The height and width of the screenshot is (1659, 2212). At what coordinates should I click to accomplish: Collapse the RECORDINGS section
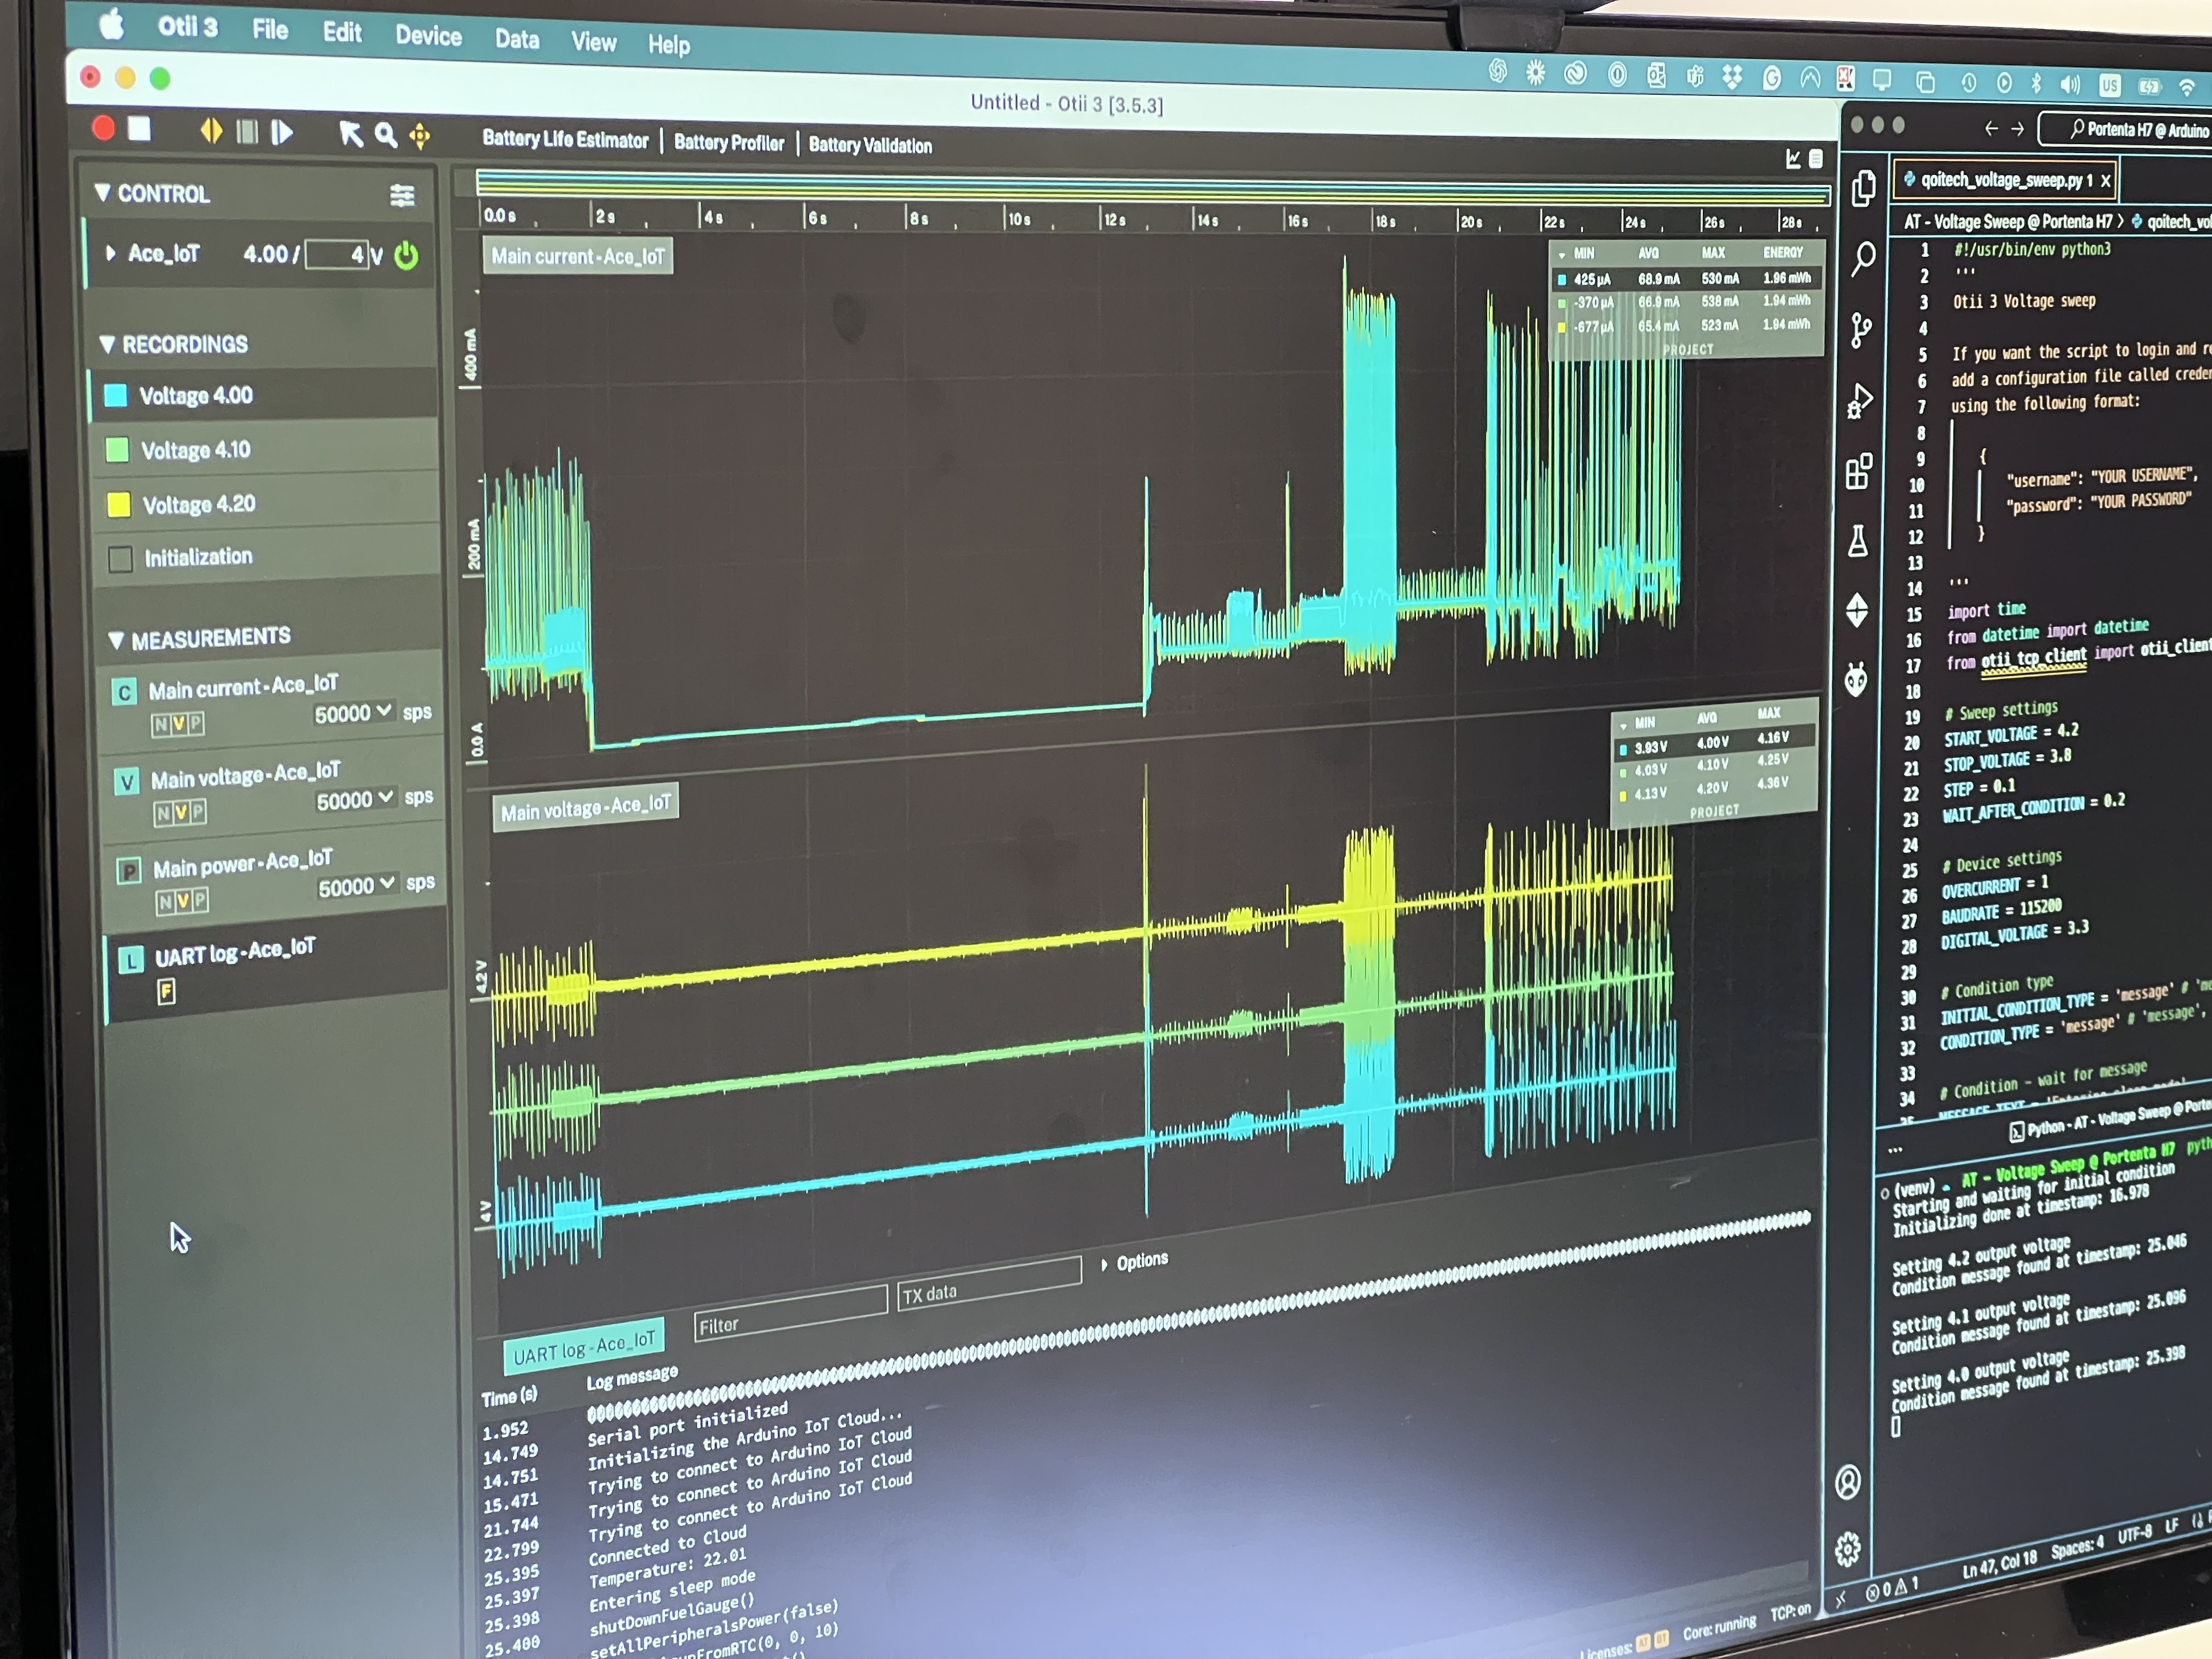tap(107, 344)
